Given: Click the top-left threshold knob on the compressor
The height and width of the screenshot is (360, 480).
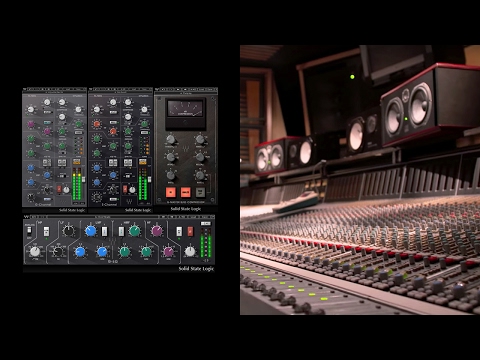Looking at the screenshot, I should (x=170, y=139).
